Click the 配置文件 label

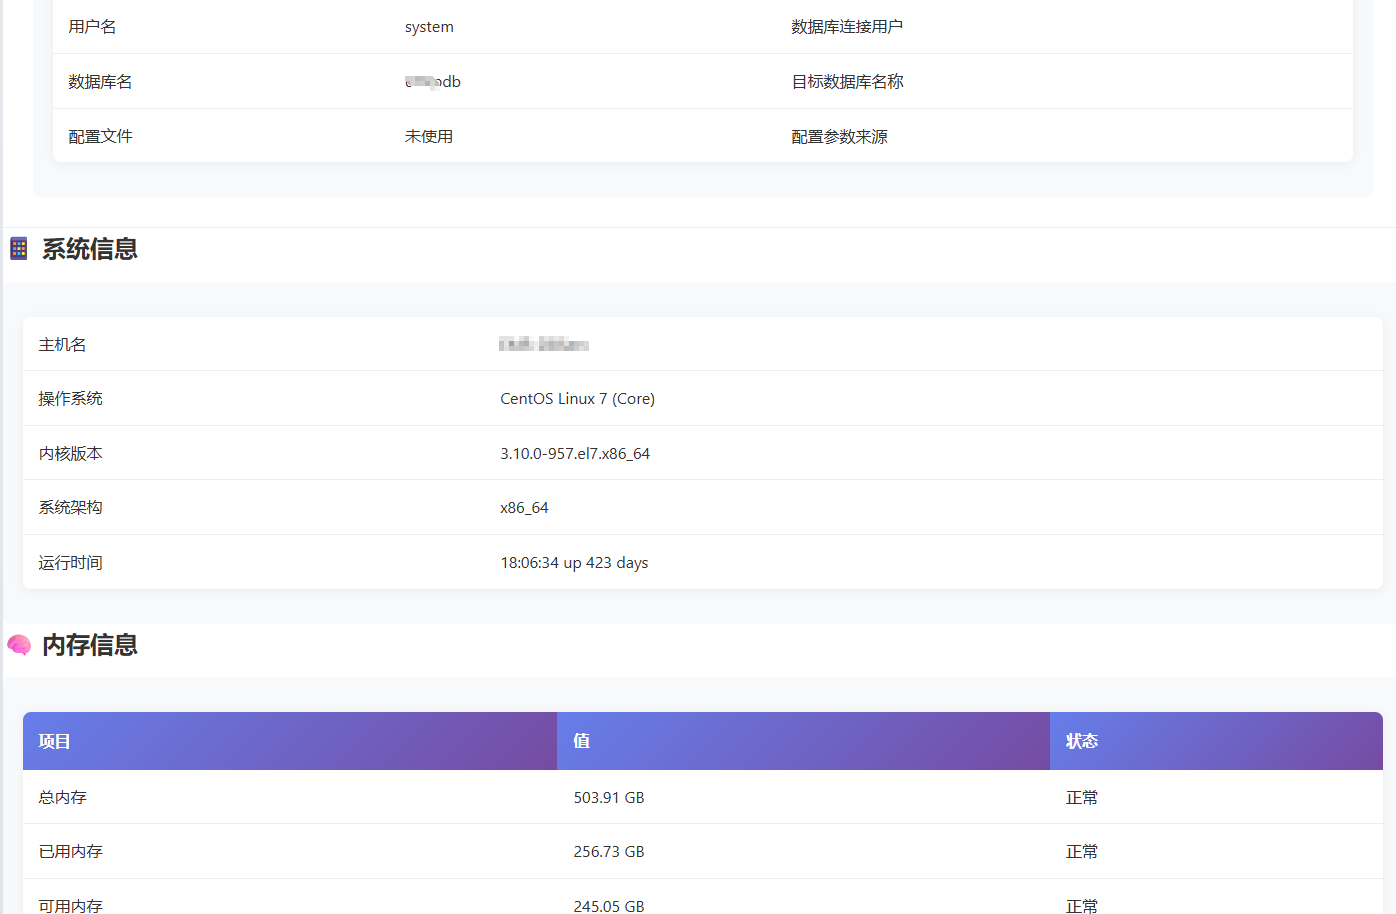pos(100,137)
